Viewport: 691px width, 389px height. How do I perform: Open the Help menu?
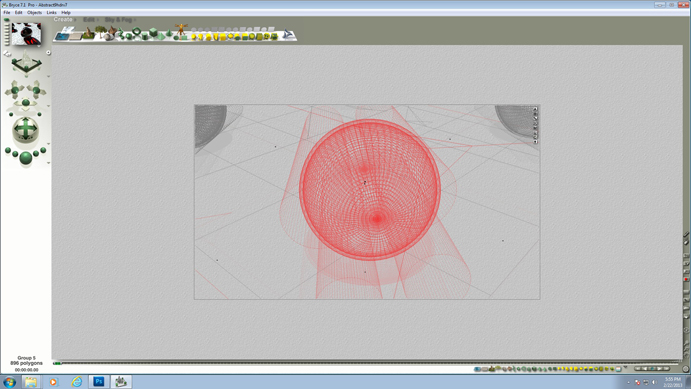[x=66, y=13]
